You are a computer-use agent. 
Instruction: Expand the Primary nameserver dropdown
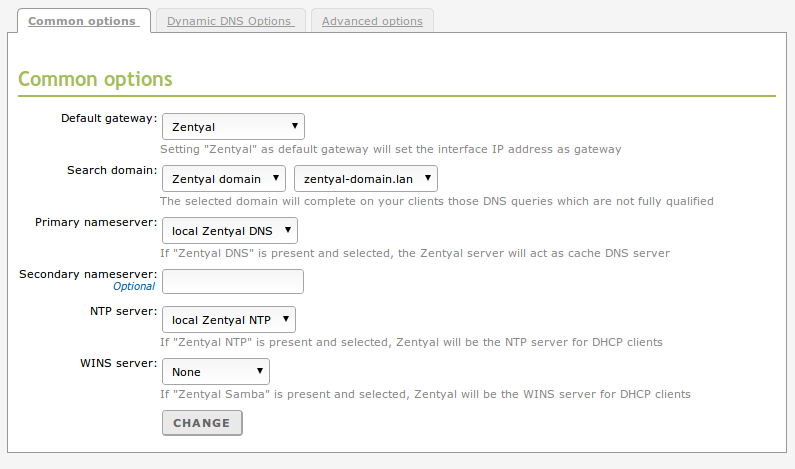(230, 231)
